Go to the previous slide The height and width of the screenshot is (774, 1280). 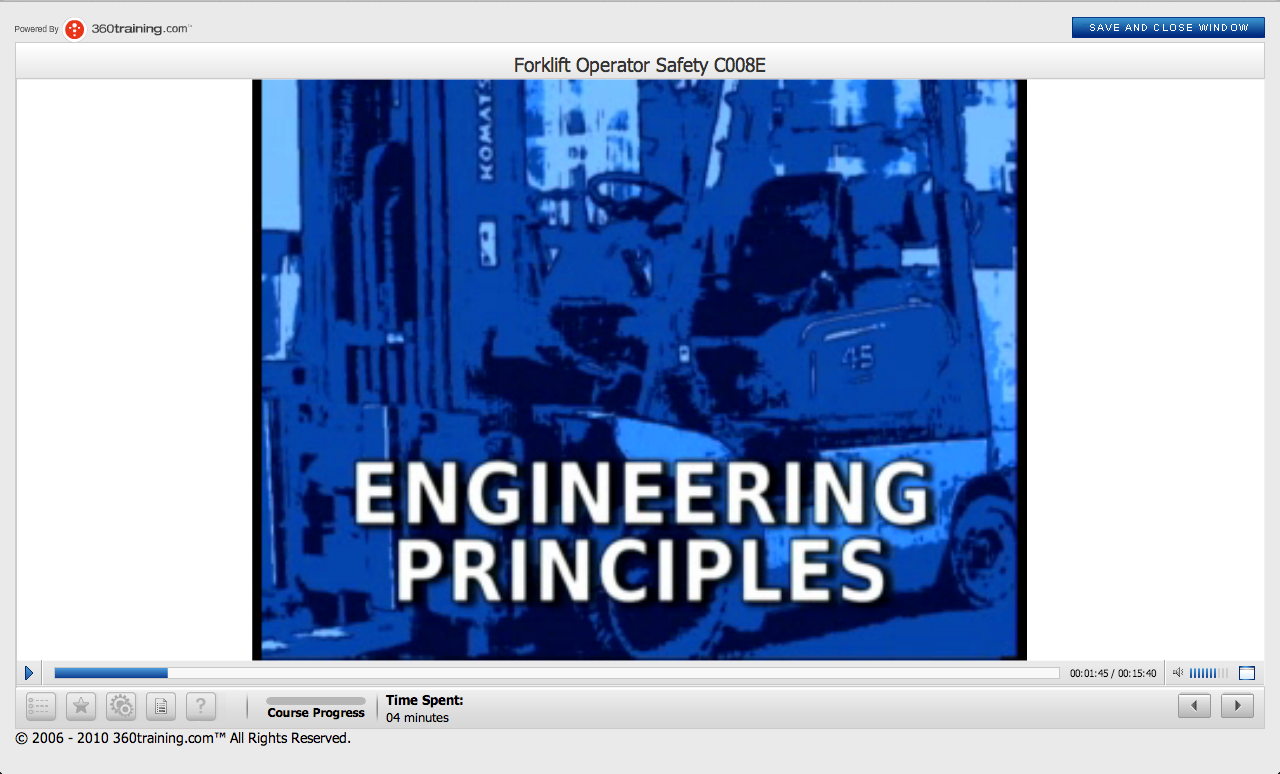pyautogui.click(x=1194, y=706)
